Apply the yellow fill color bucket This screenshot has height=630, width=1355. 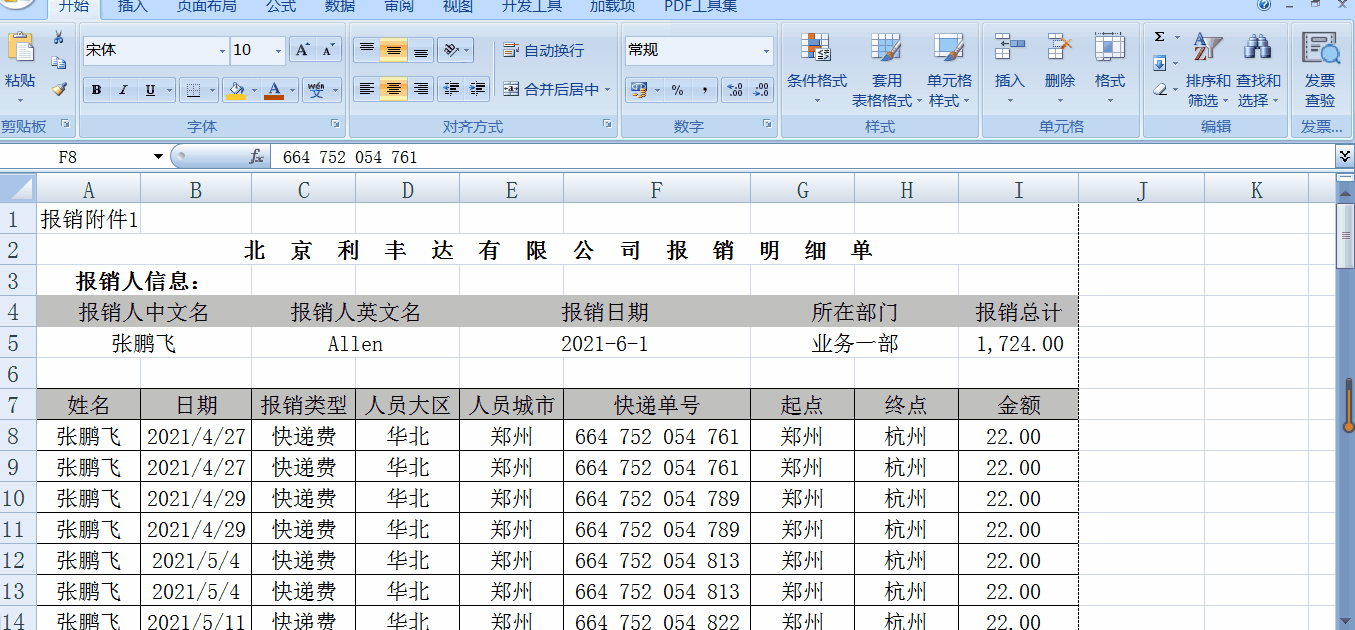tap(236, 90)
